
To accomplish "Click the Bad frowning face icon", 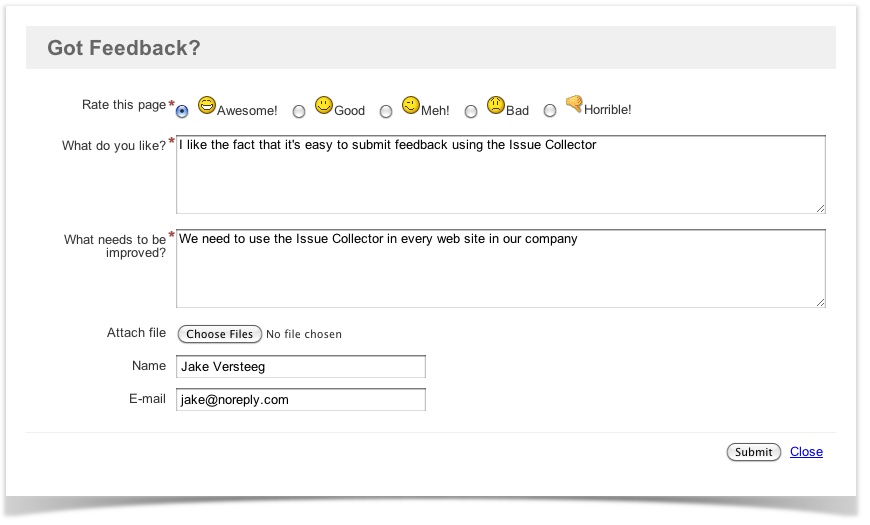I will (x=496, y=105).
